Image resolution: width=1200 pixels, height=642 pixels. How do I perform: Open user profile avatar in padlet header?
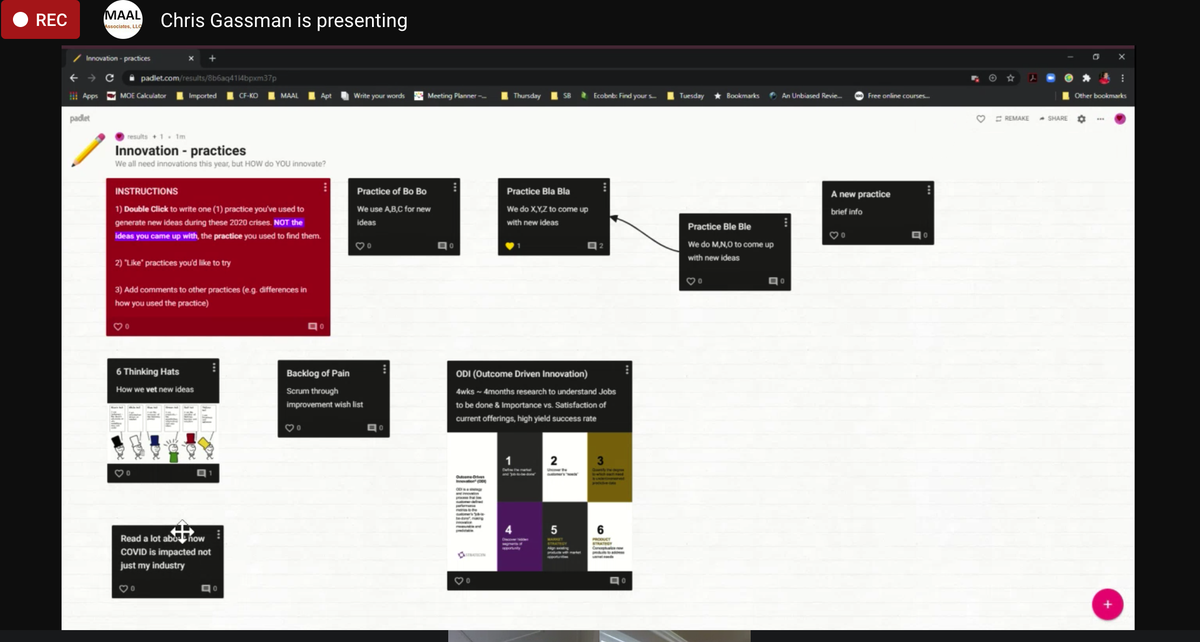tap(1120, 119)
